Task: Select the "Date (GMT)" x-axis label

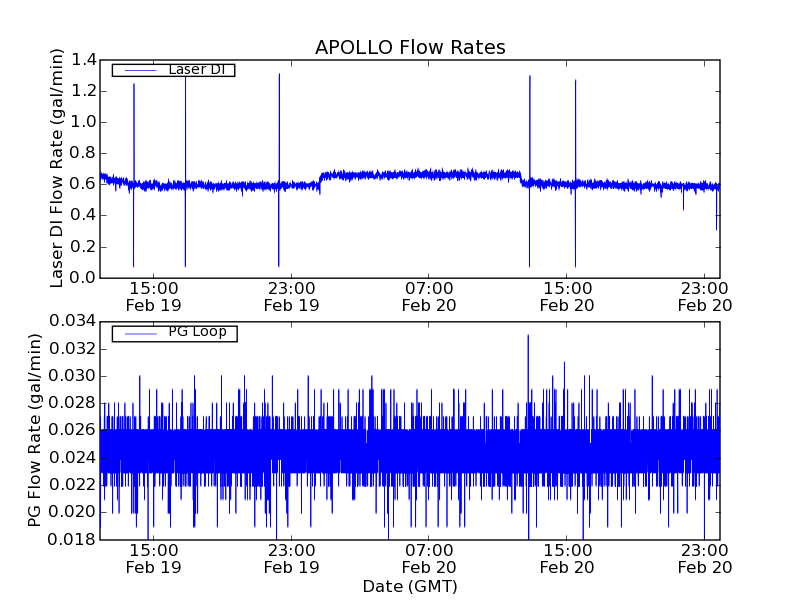Action: tap(410, 586)
